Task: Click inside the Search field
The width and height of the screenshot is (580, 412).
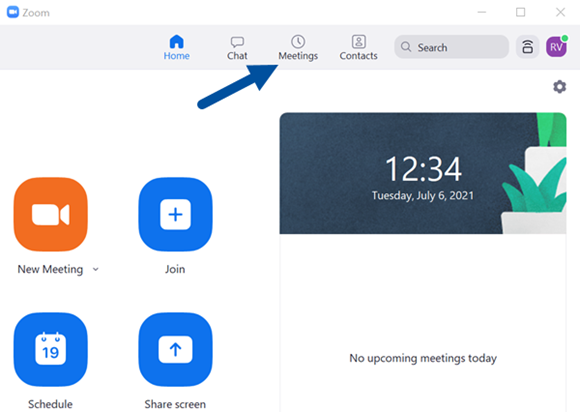Action: pos(451,47)
